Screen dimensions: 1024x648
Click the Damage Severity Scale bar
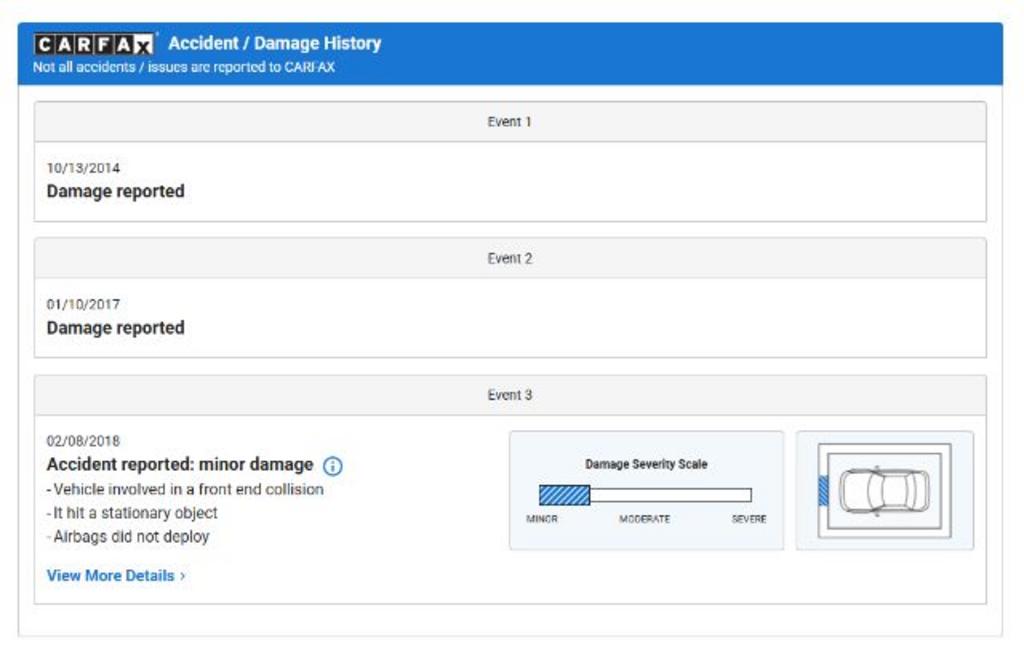tap(645, 495)
